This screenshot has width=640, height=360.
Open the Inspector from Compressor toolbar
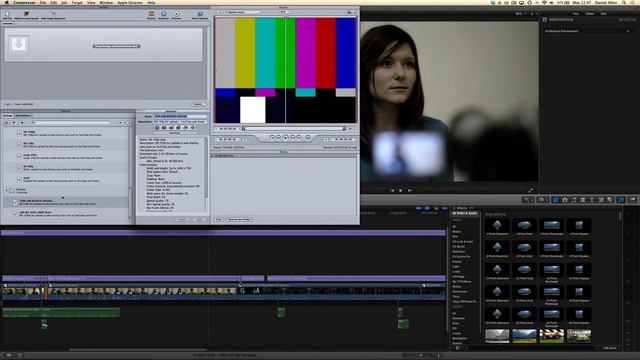click(164, 14)
